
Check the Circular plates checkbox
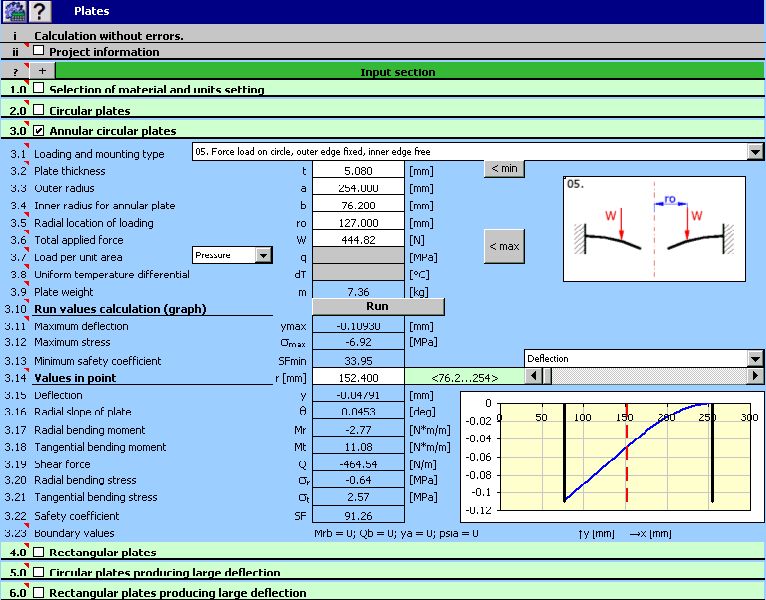click(39, 110)
